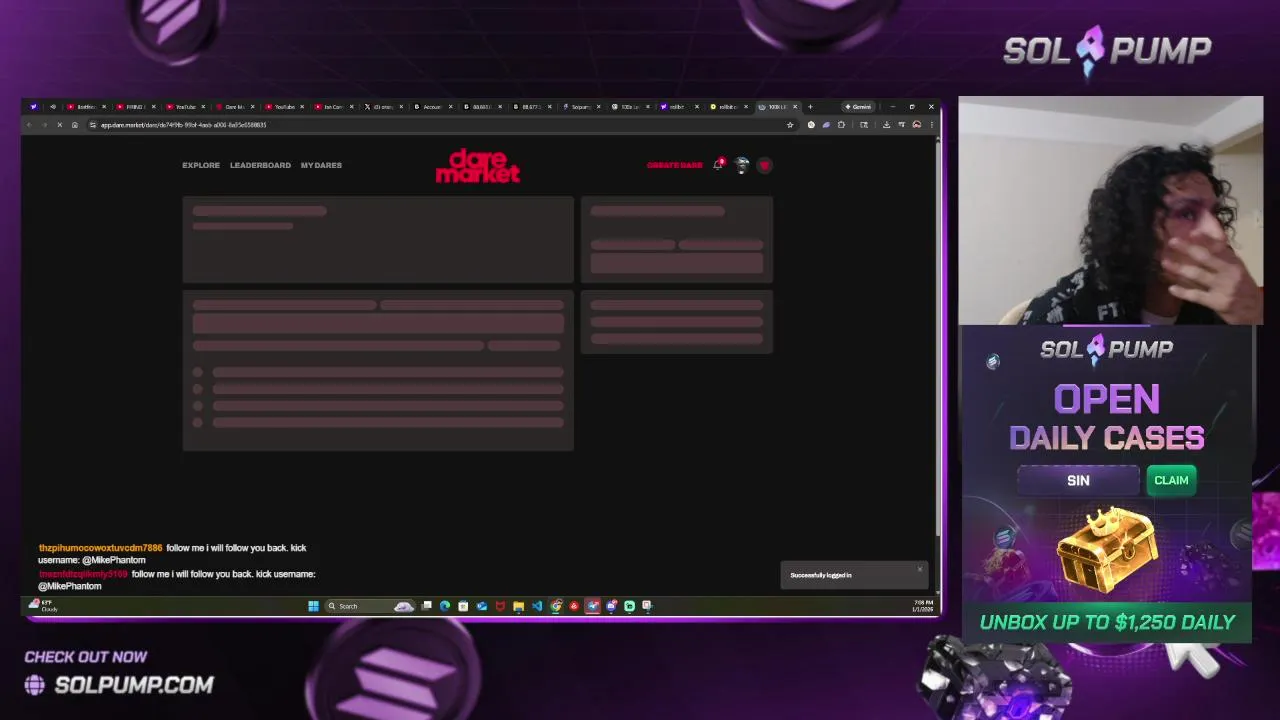Image resolution: width=1280 pixels, height=720 pixels.
Task: Click the Gemini button in the tab bar
Action: [858, 106]
